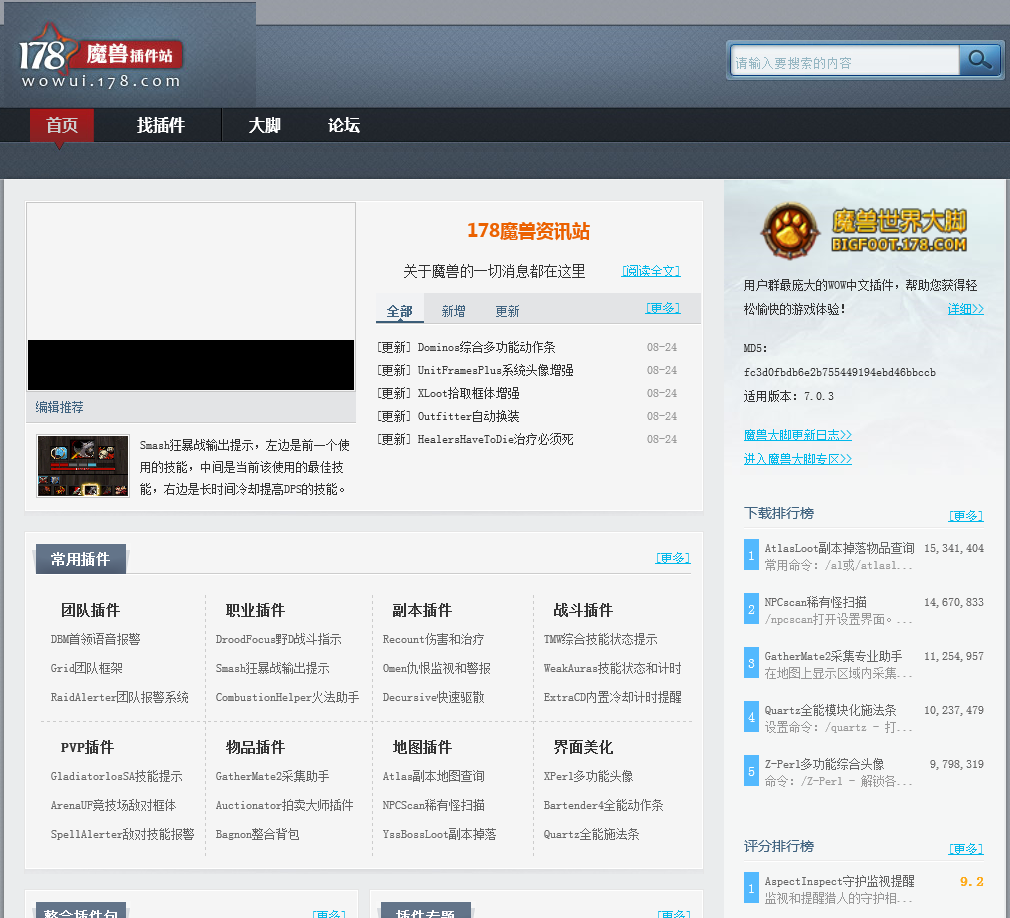
Task: Click 更多 beside 评分排行榜
Action: coord(966,849)
